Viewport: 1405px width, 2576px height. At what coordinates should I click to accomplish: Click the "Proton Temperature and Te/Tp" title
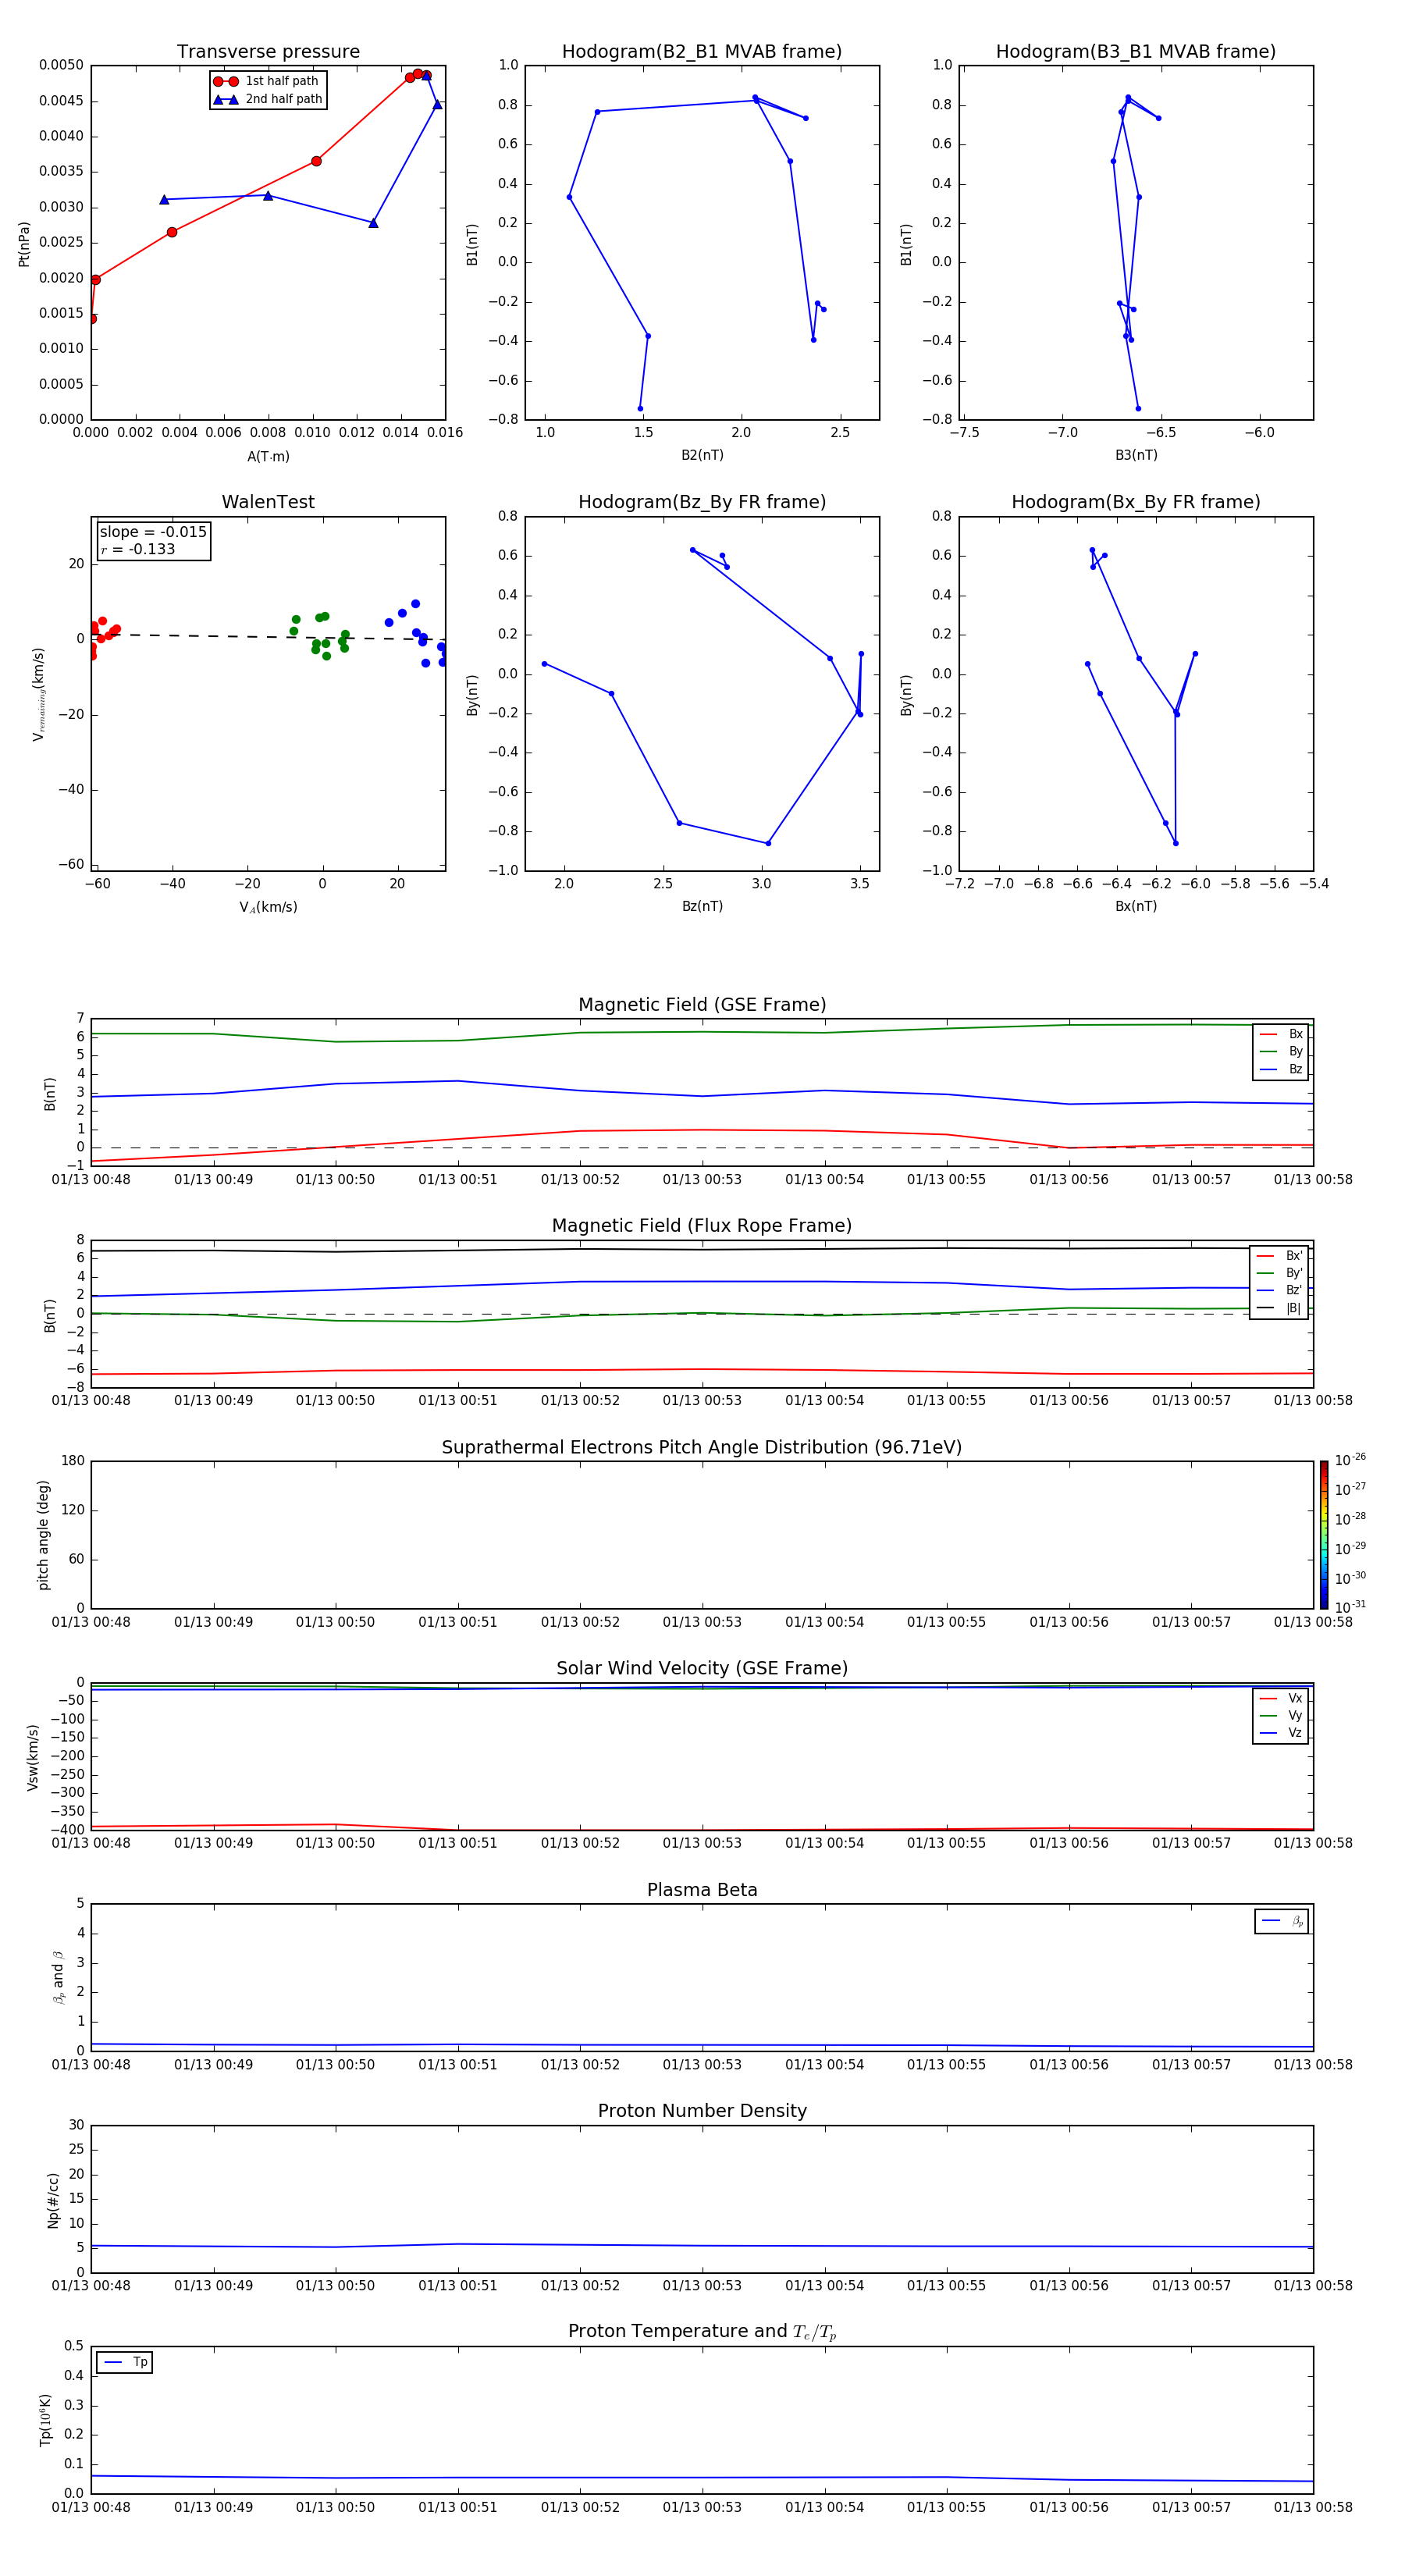tap(702, 2332)
